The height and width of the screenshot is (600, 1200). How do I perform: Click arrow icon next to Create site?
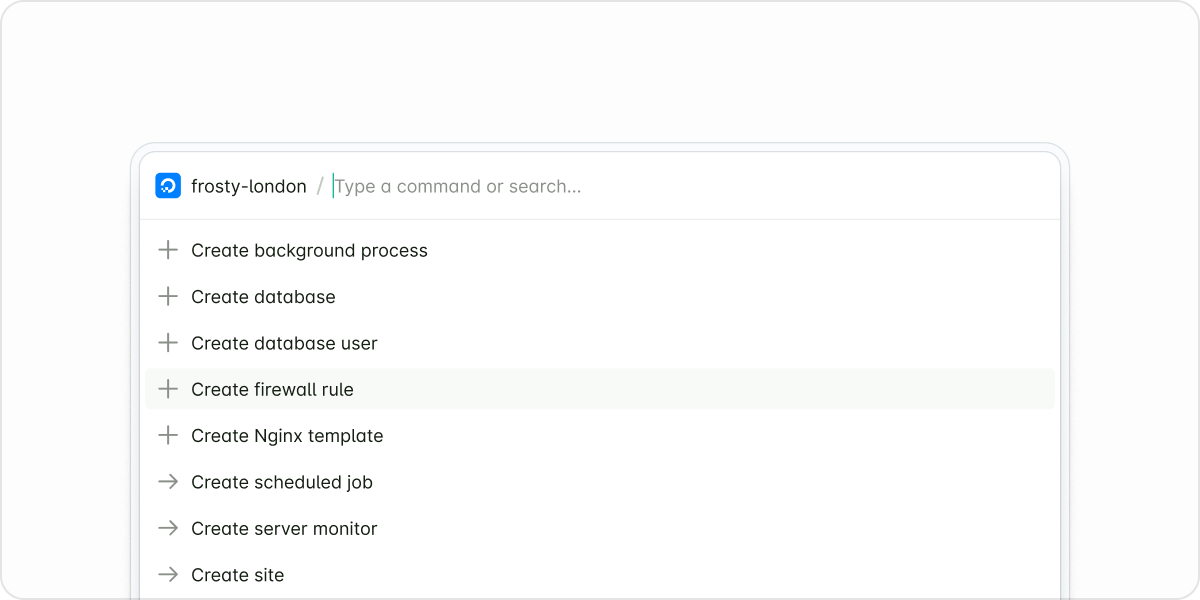(168, 575)
